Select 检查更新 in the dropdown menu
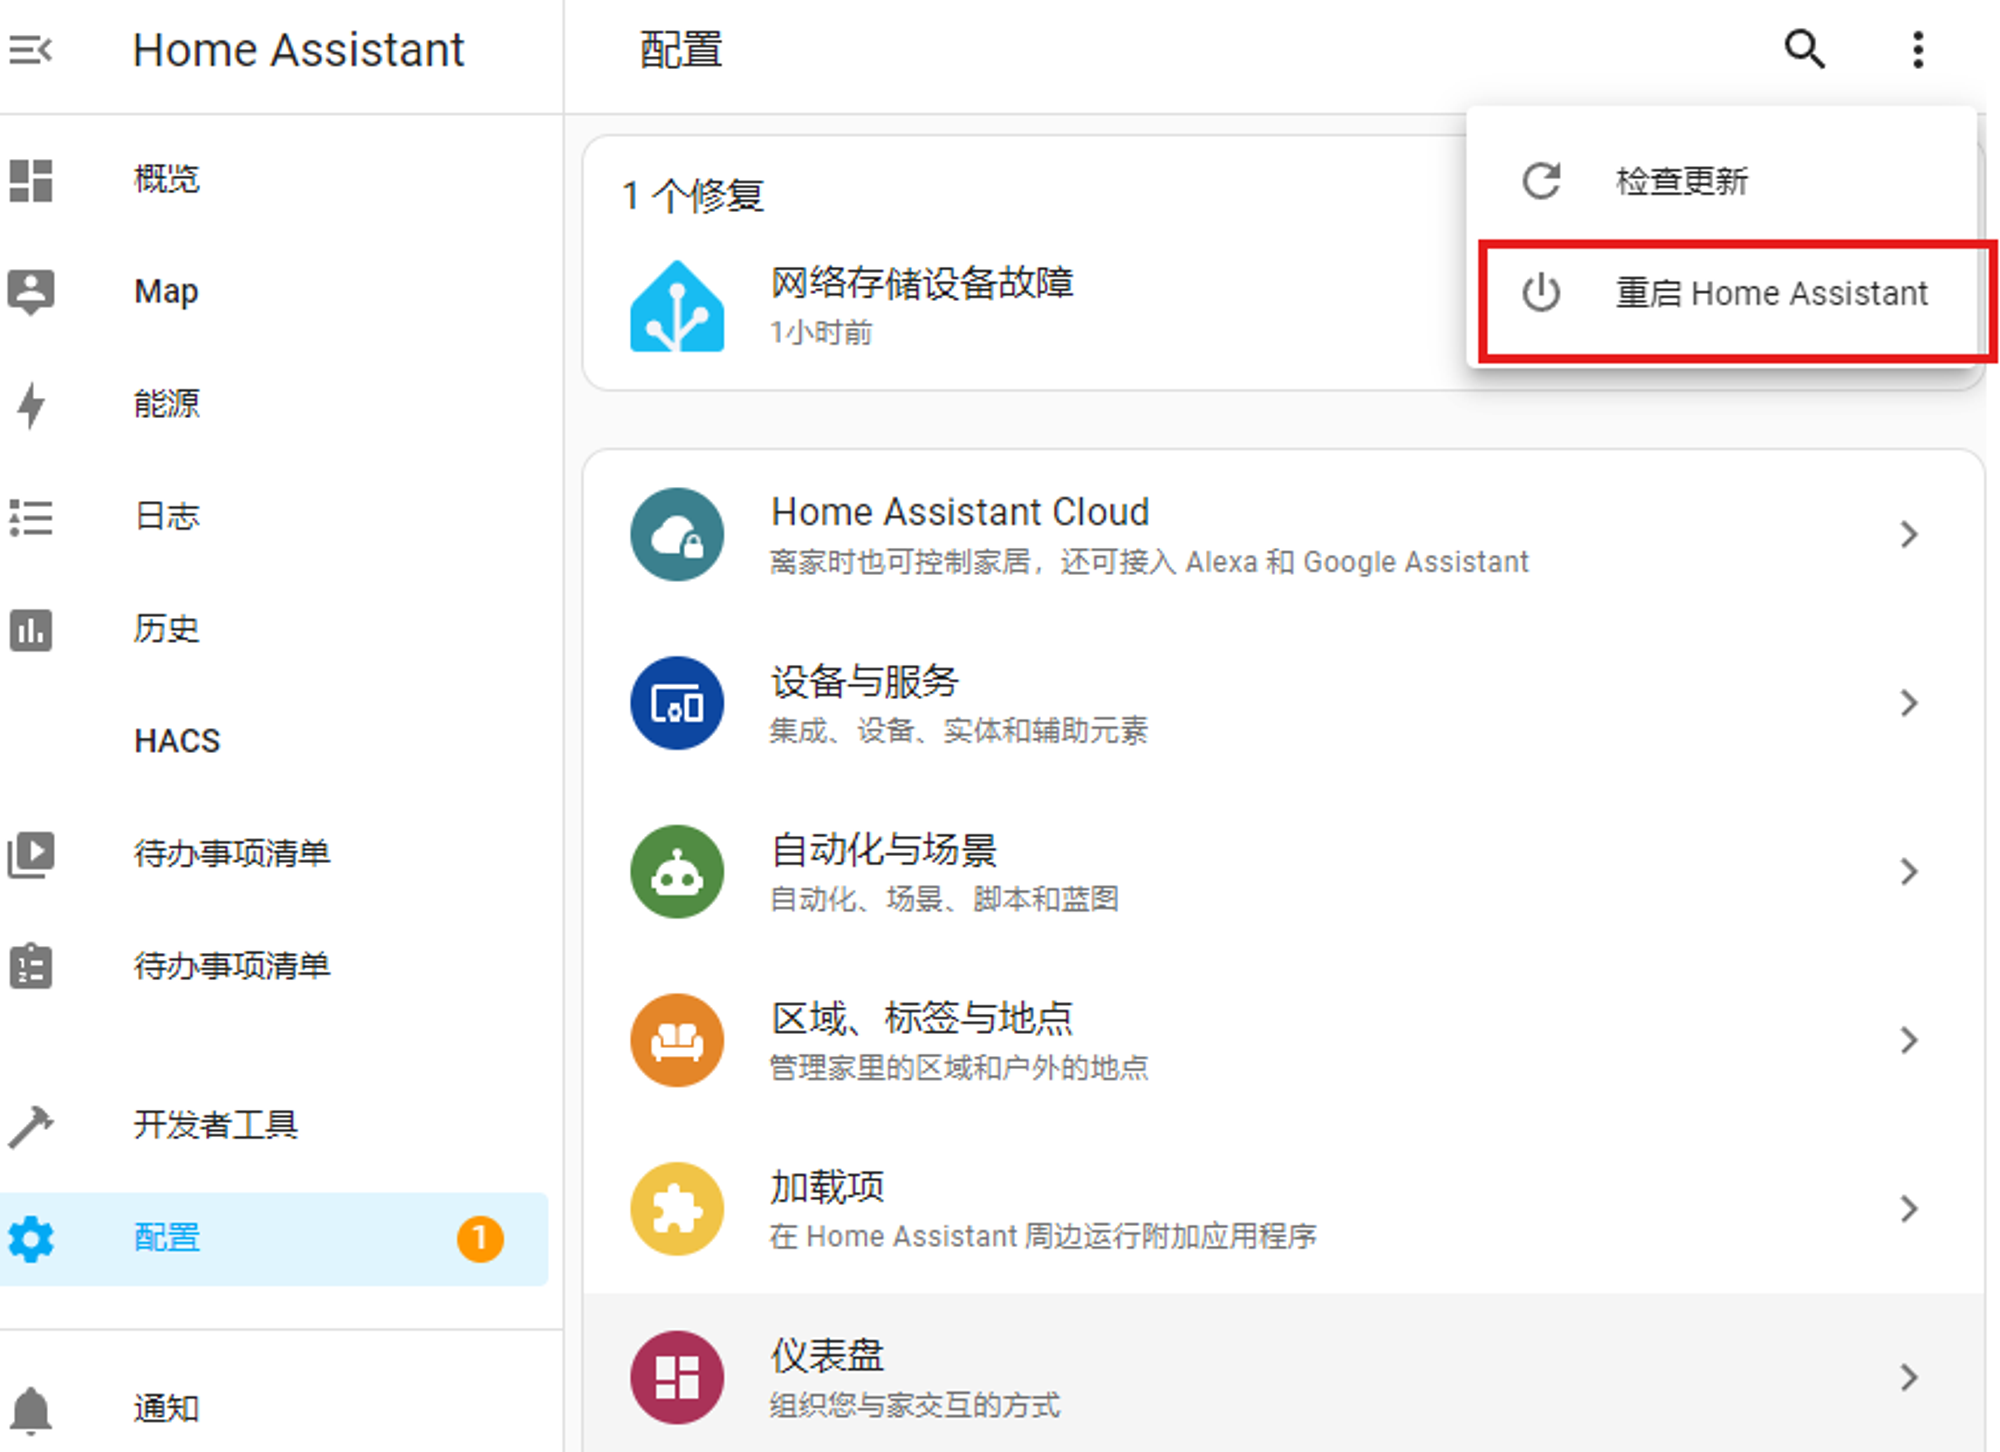 [x=1681, y=181]
